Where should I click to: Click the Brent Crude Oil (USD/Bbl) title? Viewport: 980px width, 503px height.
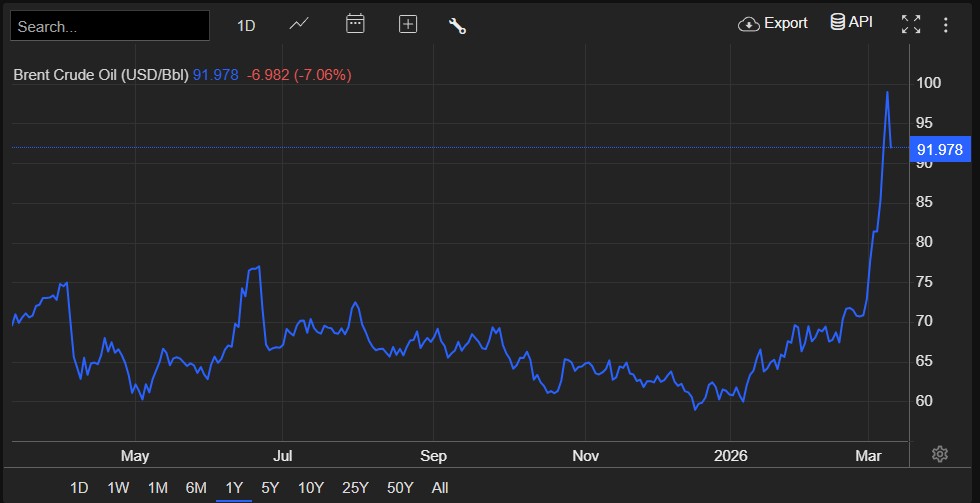101,75
